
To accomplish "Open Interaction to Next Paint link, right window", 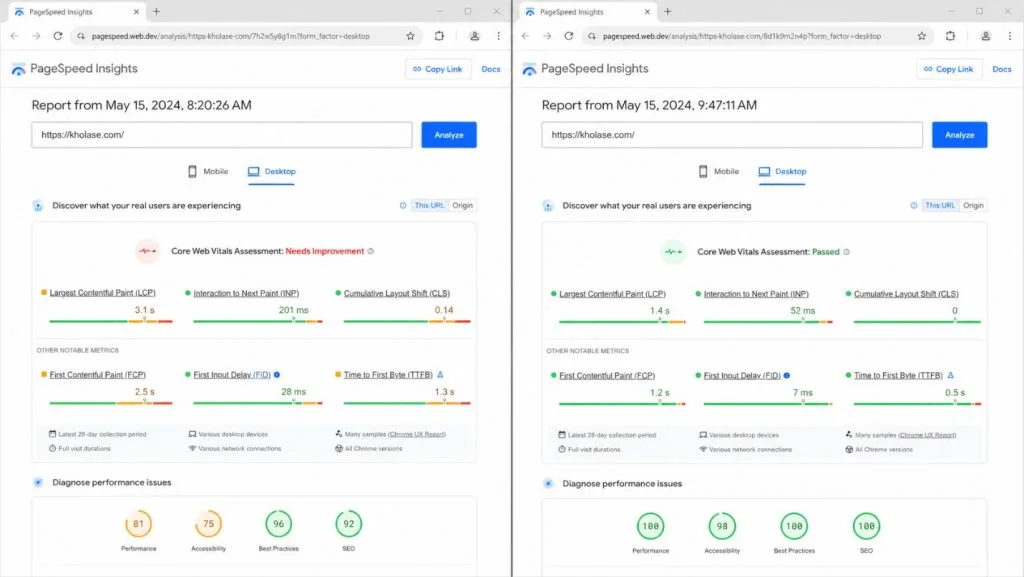I will [x=756, y=294].
